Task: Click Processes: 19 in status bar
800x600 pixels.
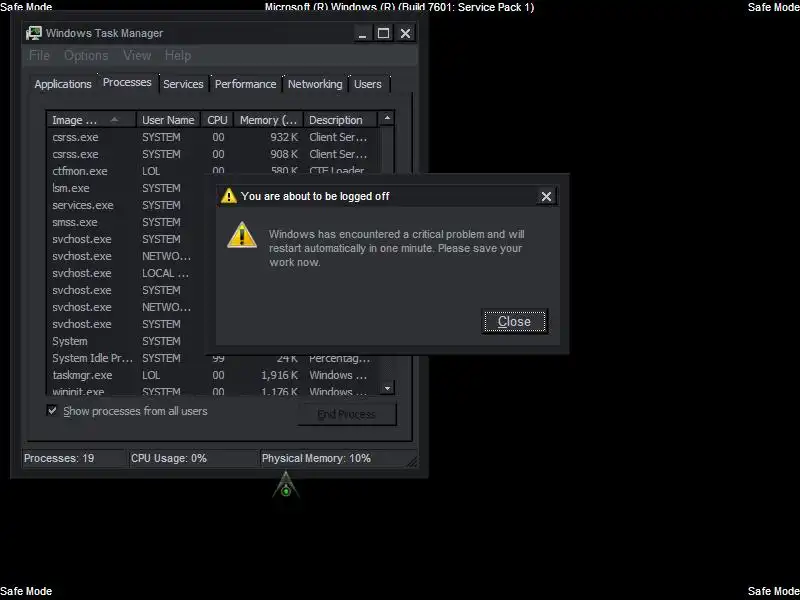Action: pos(59,458)
